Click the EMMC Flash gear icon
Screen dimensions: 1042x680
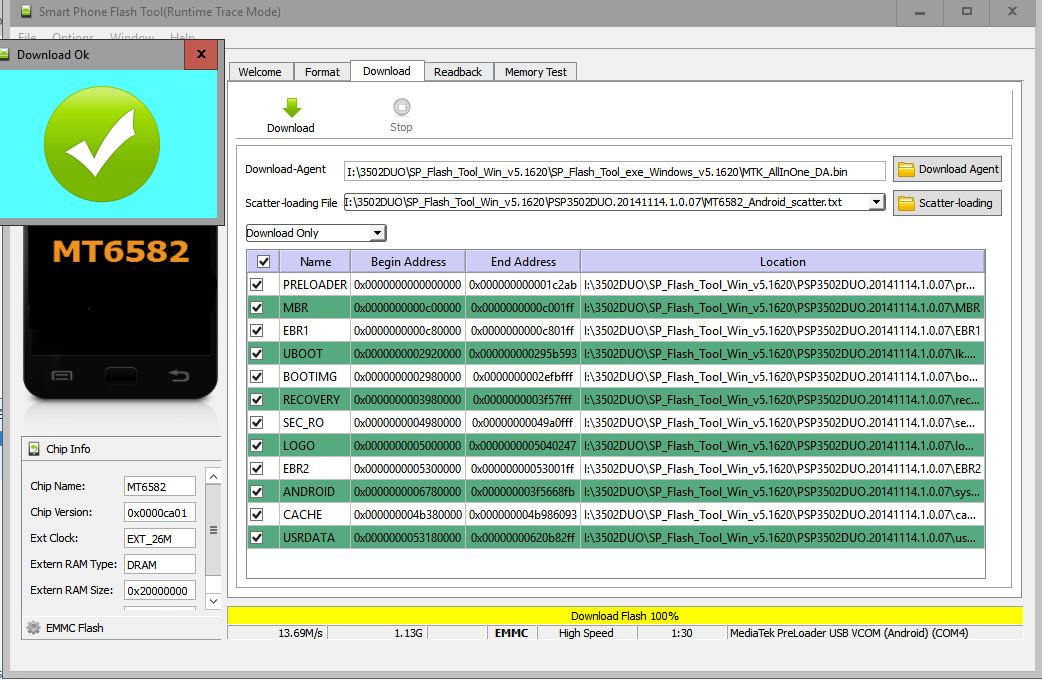(34, 628)
